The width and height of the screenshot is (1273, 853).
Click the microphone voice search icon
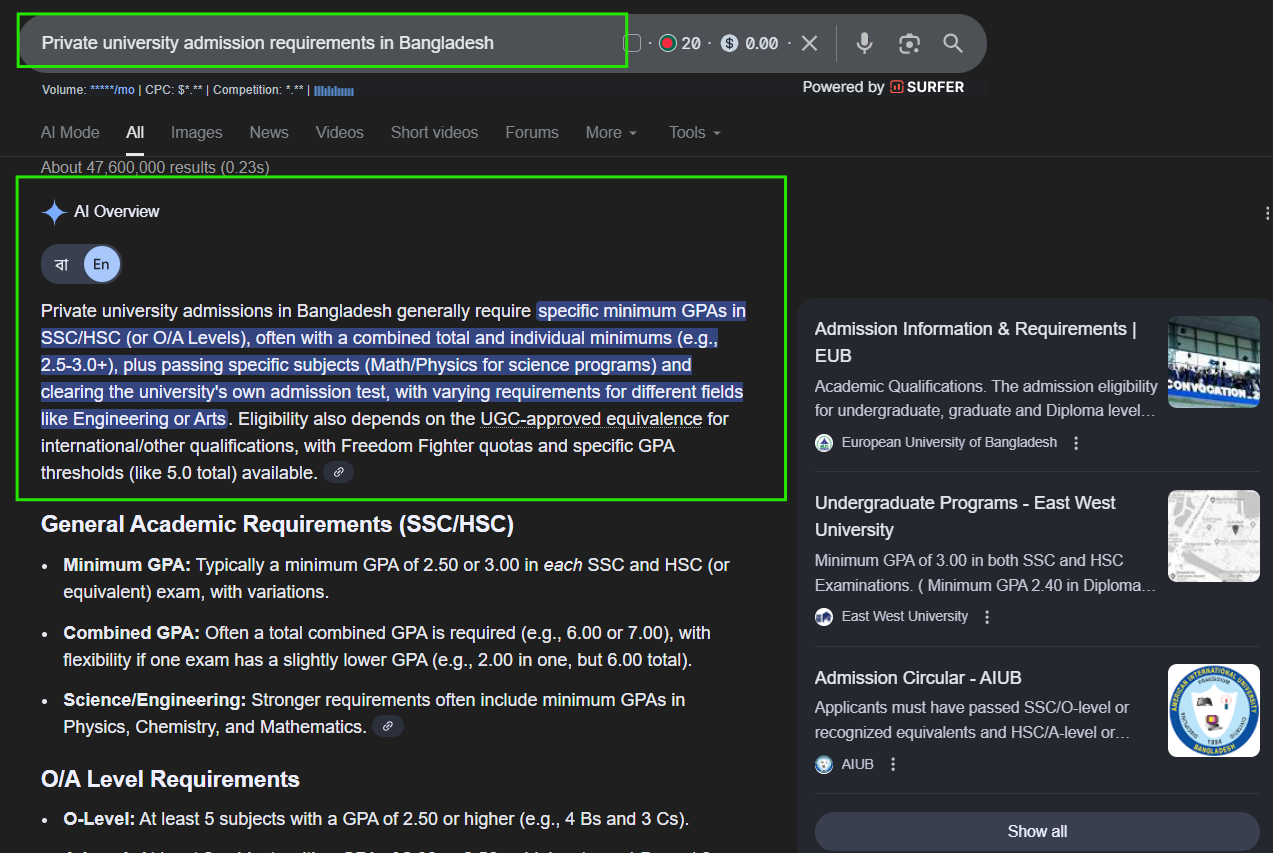click(x=863, y=42)
